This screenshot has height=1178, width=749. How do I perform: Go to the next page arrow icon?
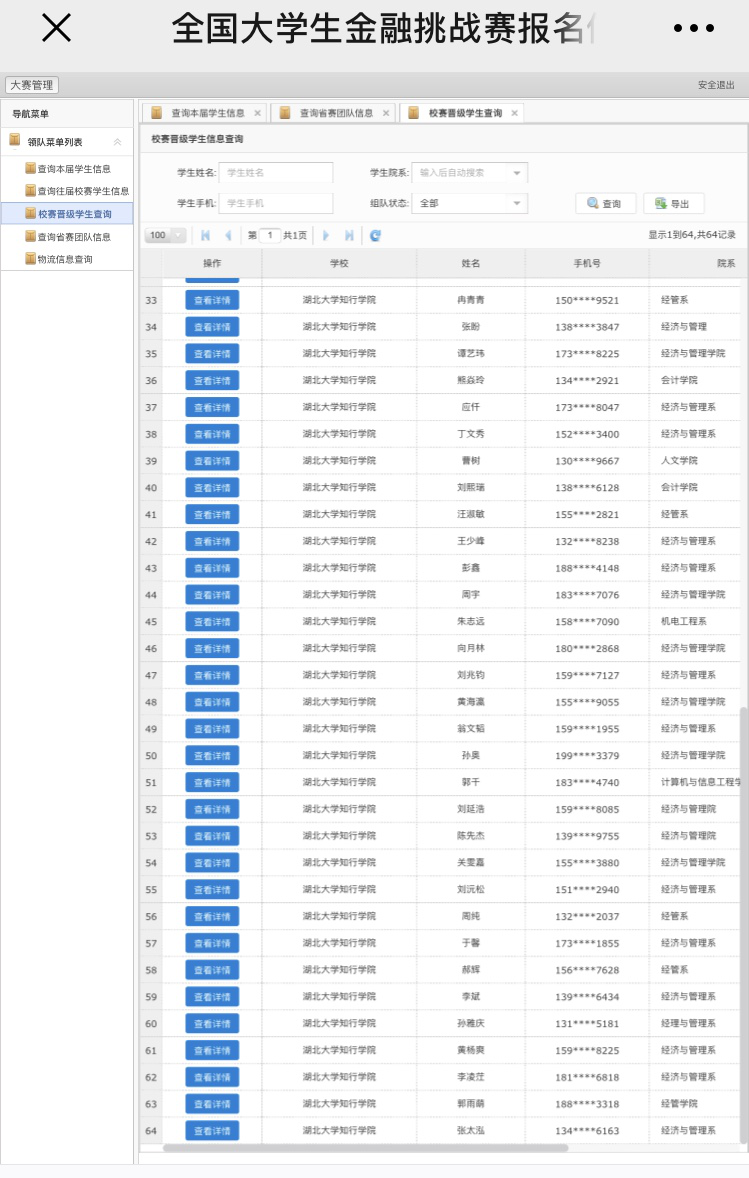(x=326, y=236)
